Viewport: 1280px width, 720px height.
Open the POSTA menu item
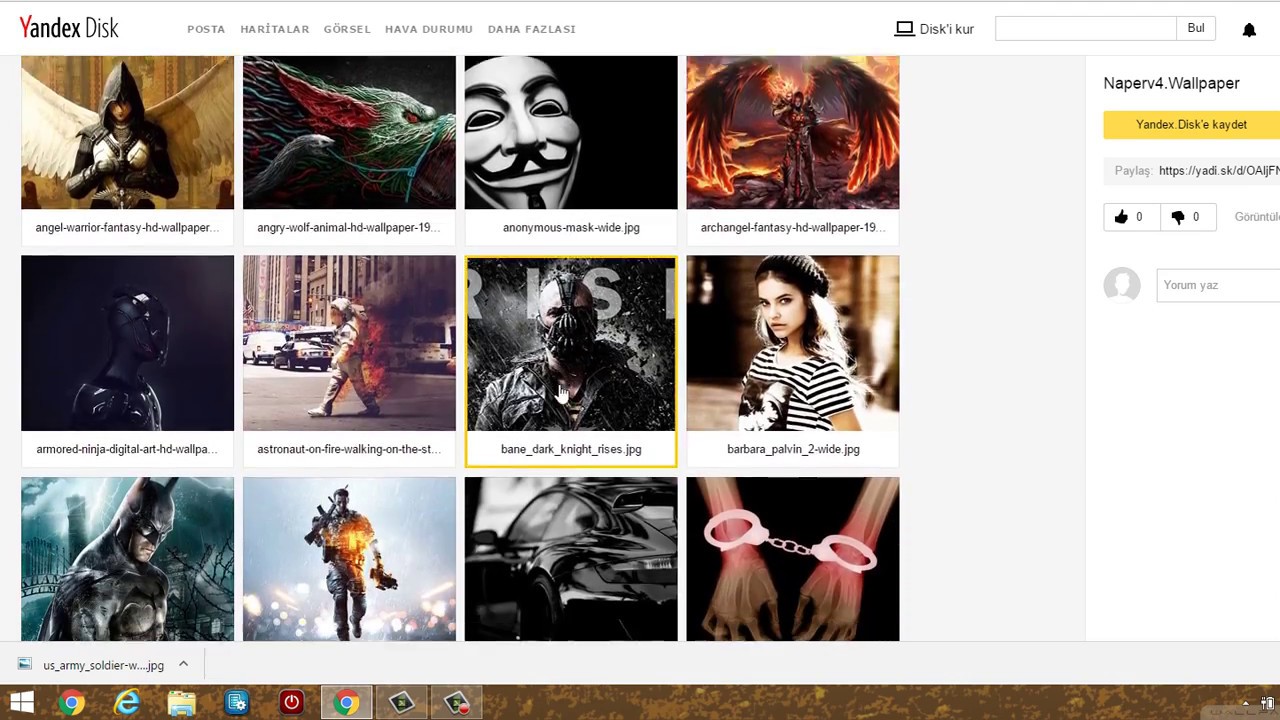(206, 29)
